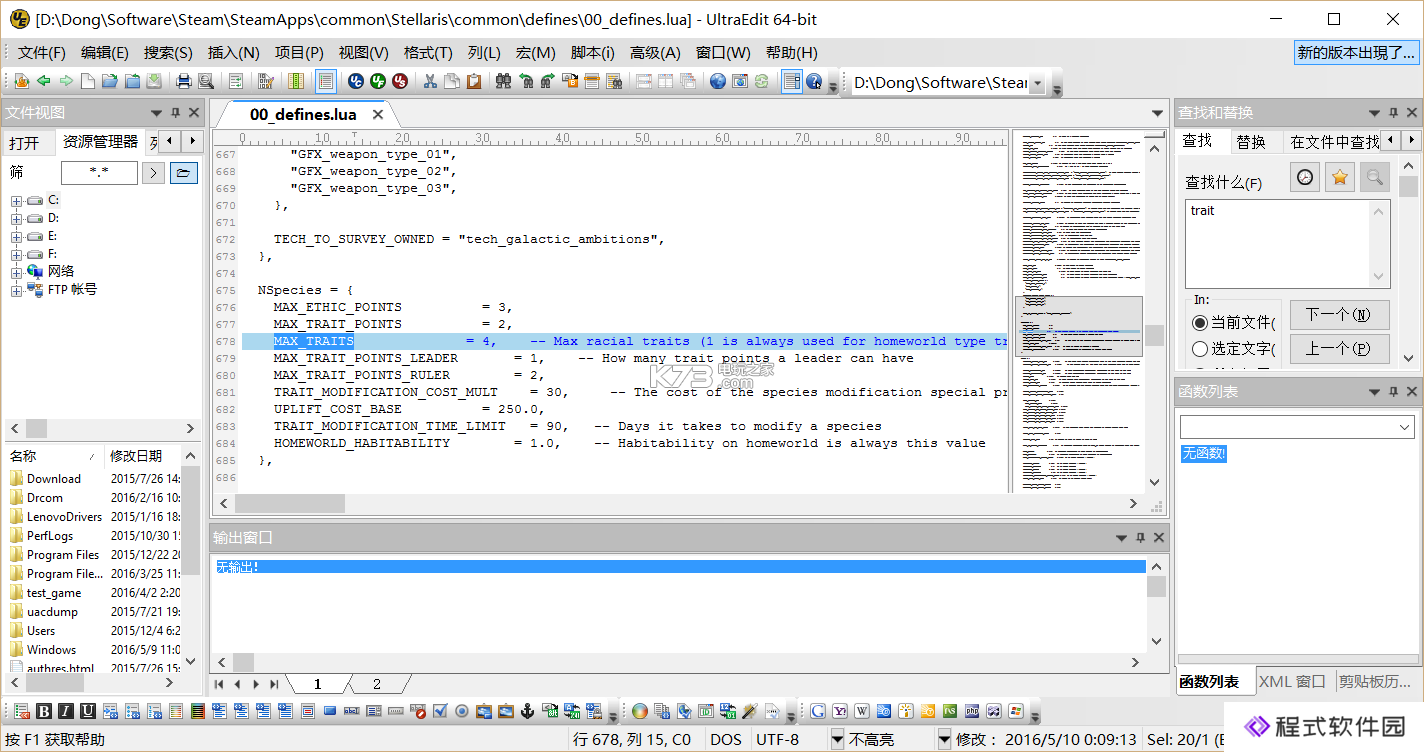The width and height of the screenshot is (1424, 752).
Task: Click the *.* file filter input field
Action: tap(99, 173)
